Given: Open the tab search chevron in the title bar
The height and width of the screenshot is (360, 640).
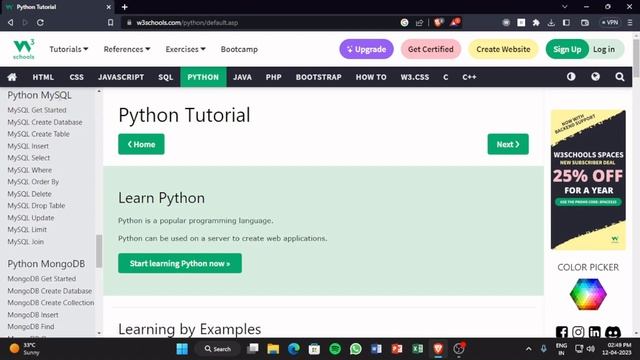Looking at the screenshot, I should click(x=564, y=7).
